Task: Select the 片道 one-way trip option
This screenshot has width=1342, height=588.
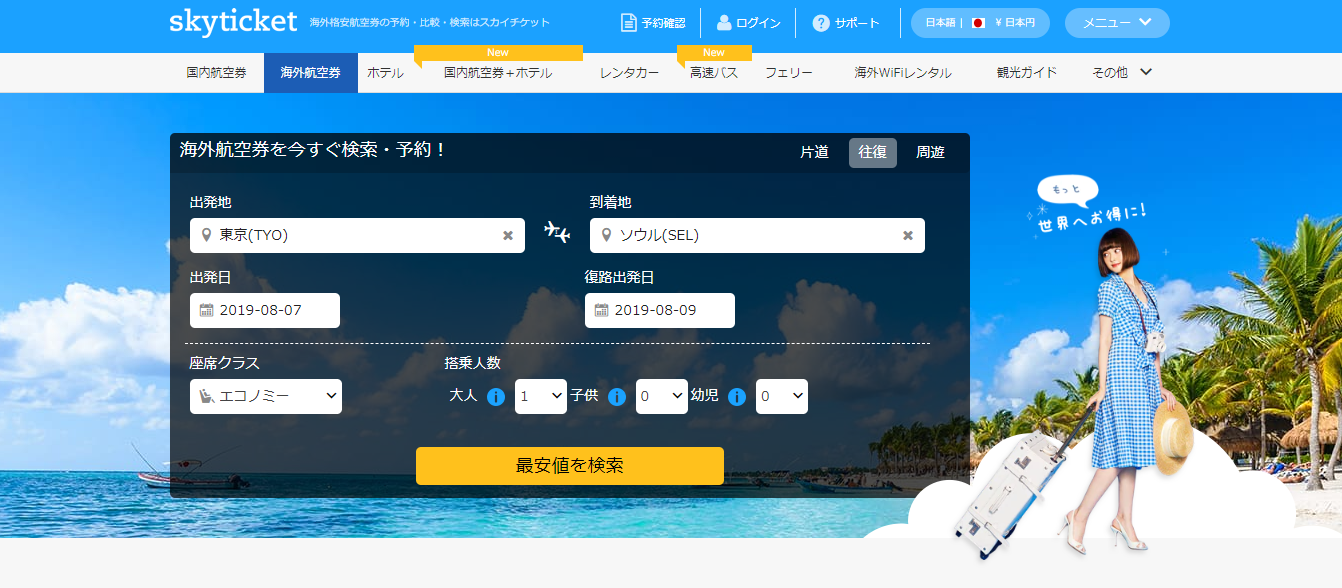Action: (x=814, y=153)
